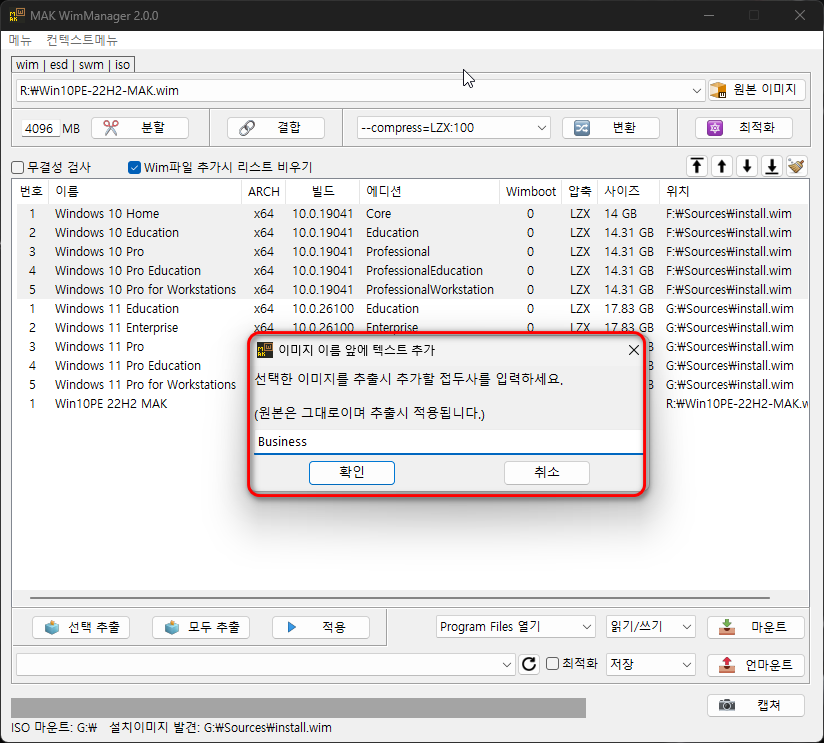Sort by 이름 column header
This screenshot has height=743, width=824.
pos(145,192)
